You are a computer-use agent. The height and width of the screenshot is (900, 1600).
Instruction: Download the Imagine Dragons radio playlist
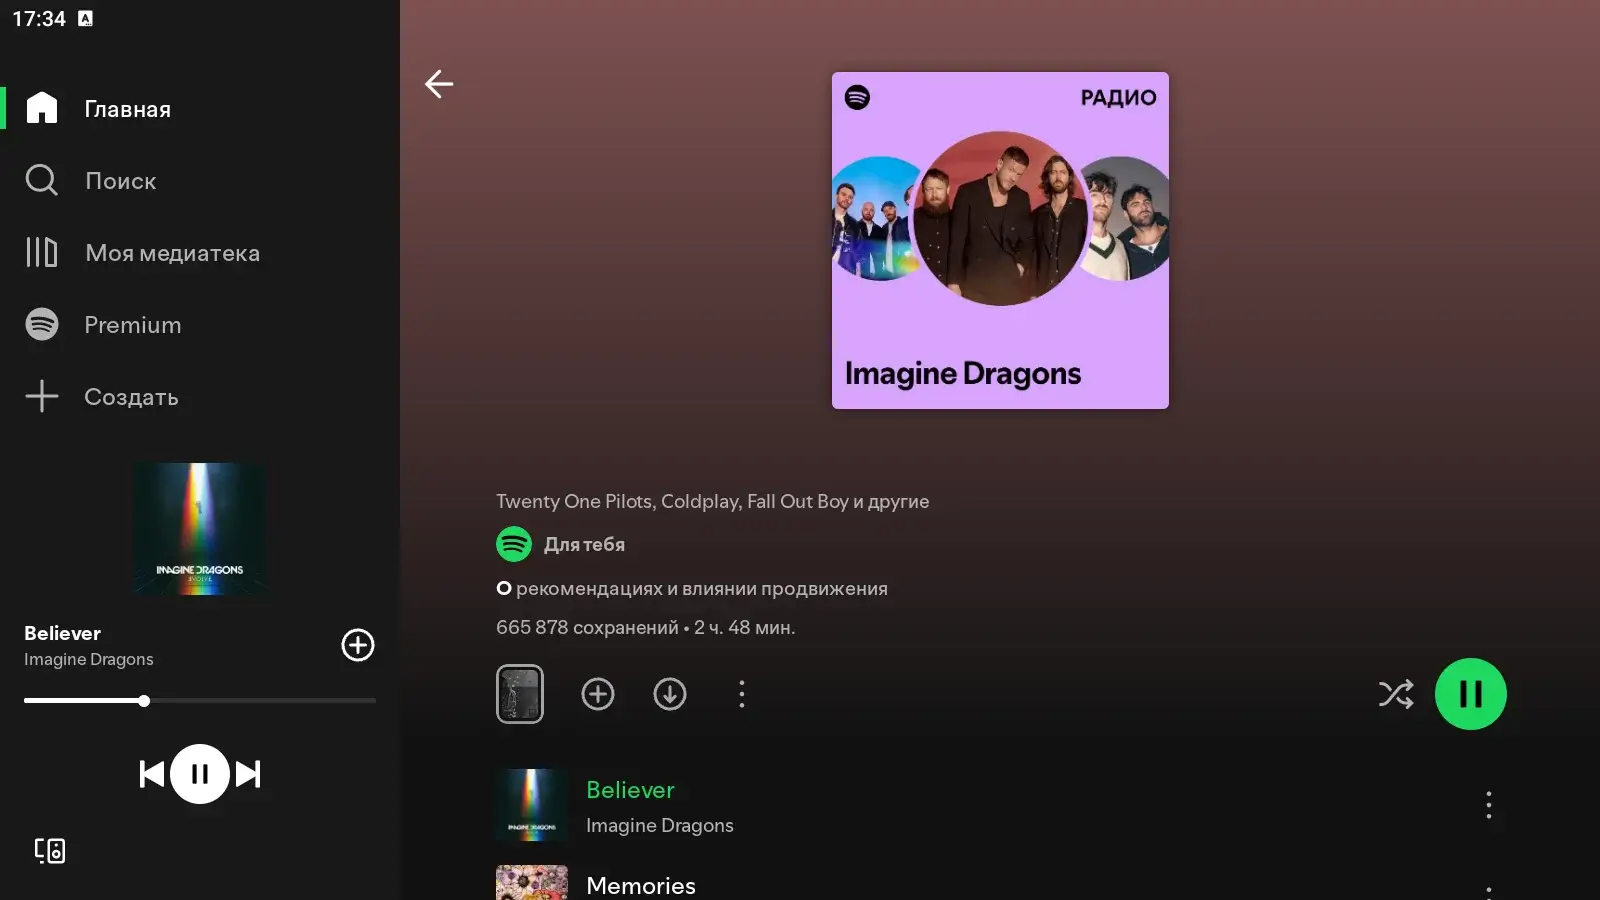tap(670, 694)
